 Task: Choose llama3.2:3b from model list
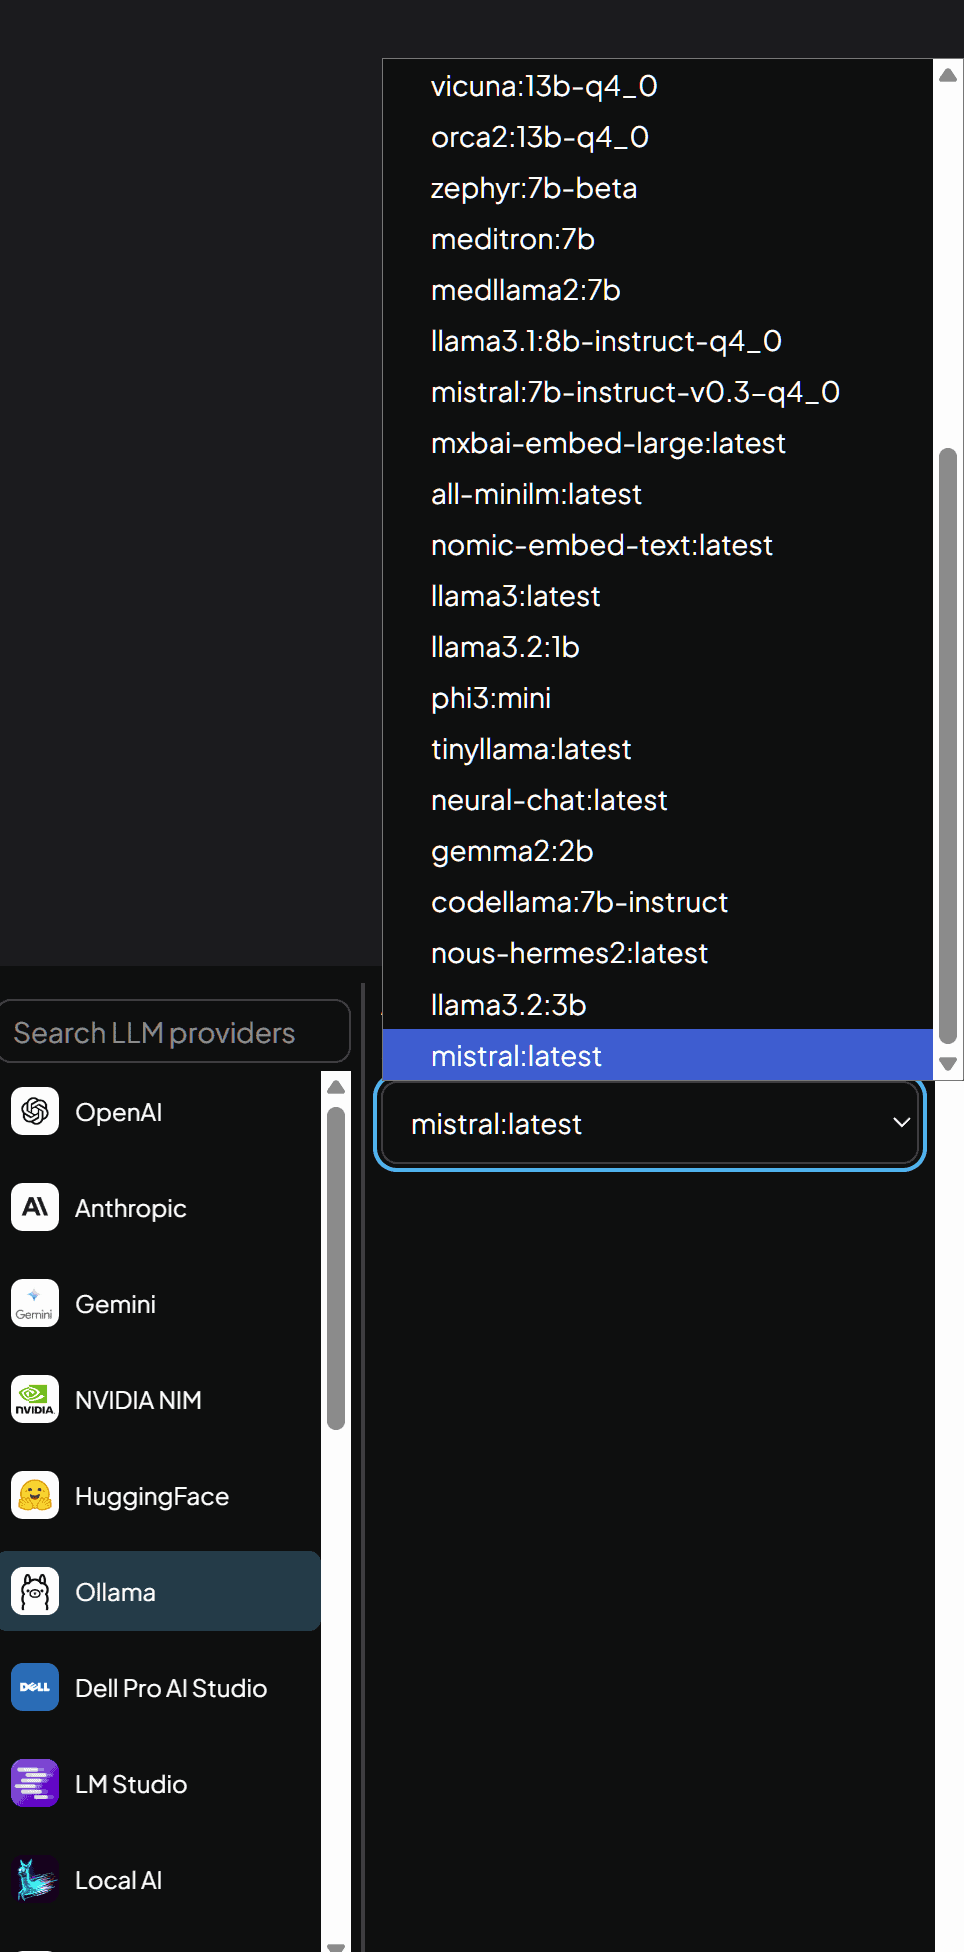pos(508,1004)
